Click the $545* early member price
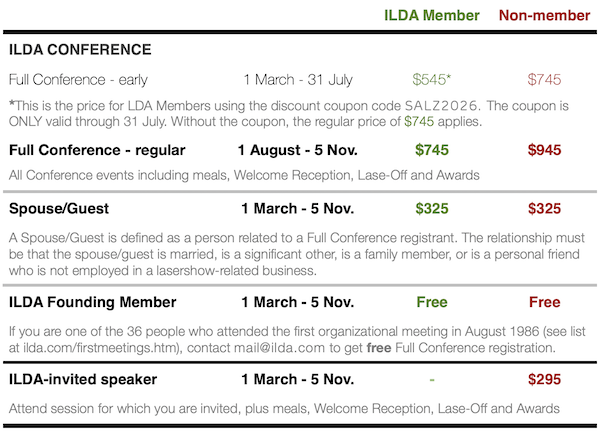Viewport: 600px width, 431px height. (432, 80)
